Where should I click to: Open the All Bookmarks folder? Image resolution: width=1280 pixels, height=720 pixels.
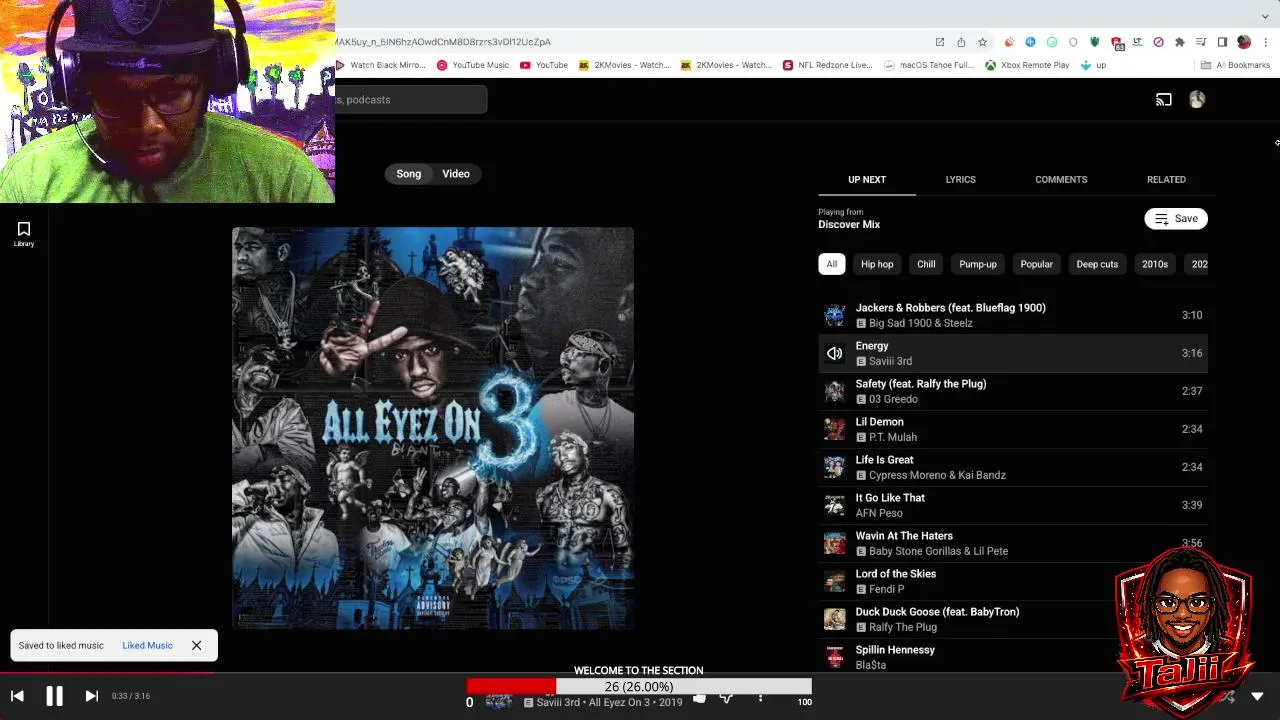coord(1236,65)
